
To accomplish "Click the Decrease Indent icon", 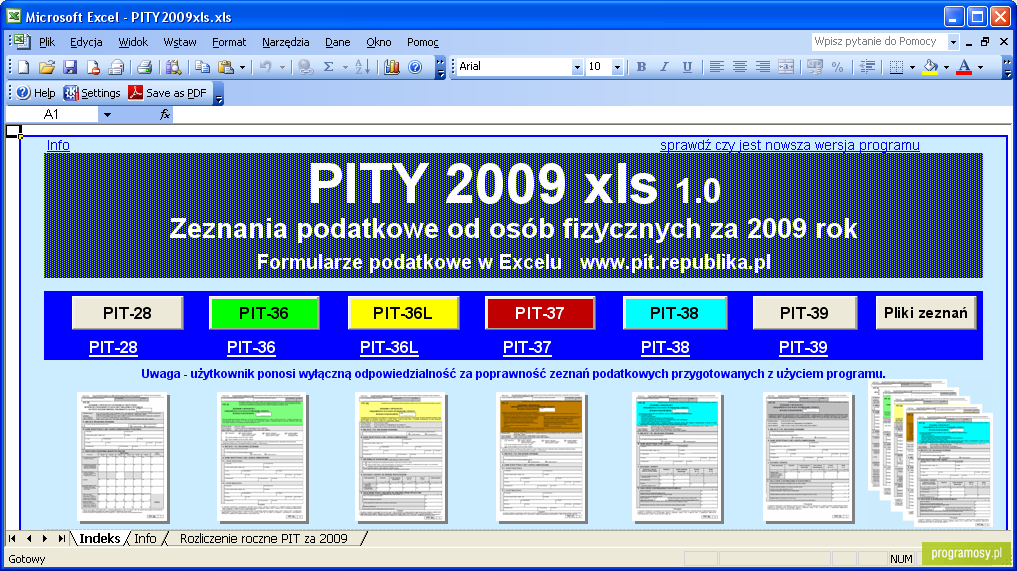I will [867, 67].
